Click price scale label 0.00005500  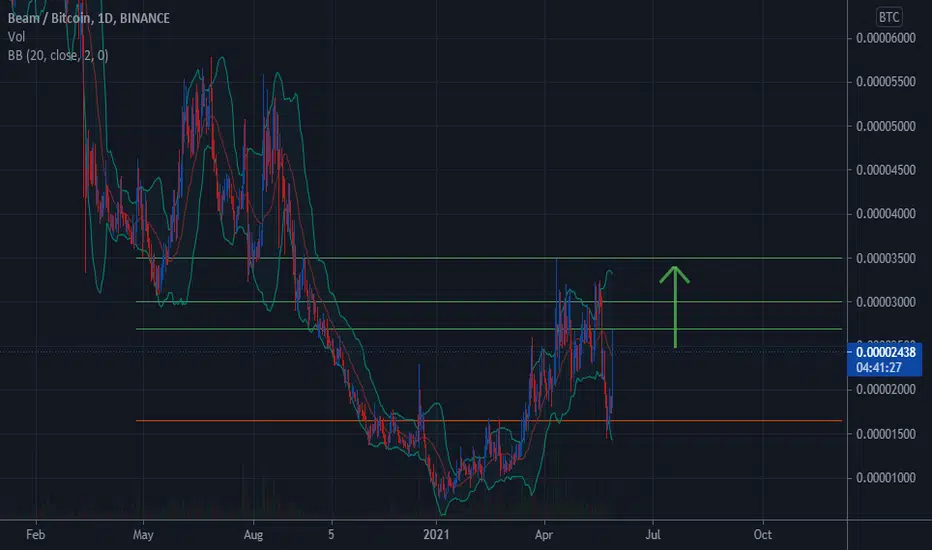tap(886, 82)
